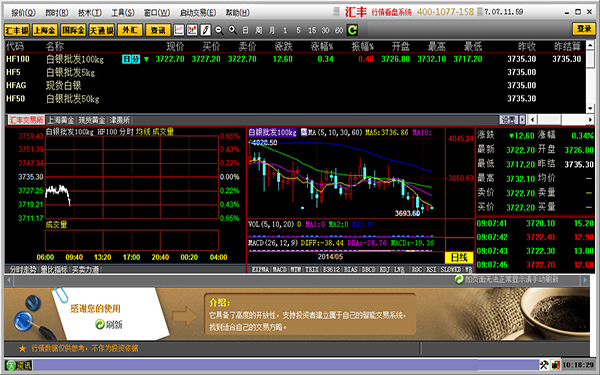The width and height of the screenshot is (600, 375).
Task: Open the 资讯 news button
Action: (x=158, y=30)
